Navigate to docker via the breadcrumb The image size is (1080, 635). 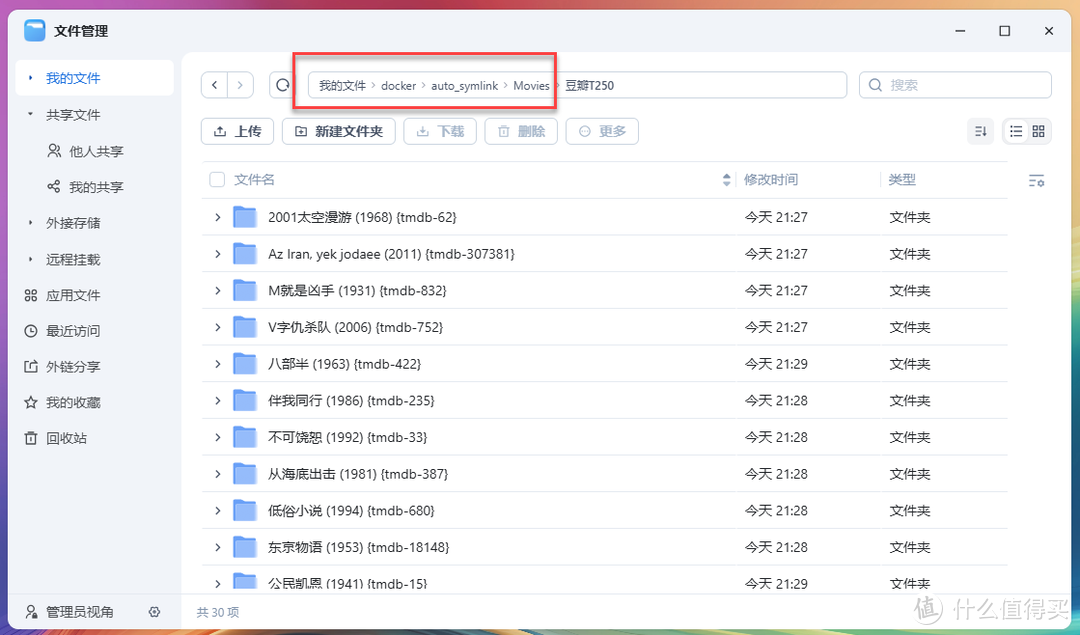(x=398, y=85)
